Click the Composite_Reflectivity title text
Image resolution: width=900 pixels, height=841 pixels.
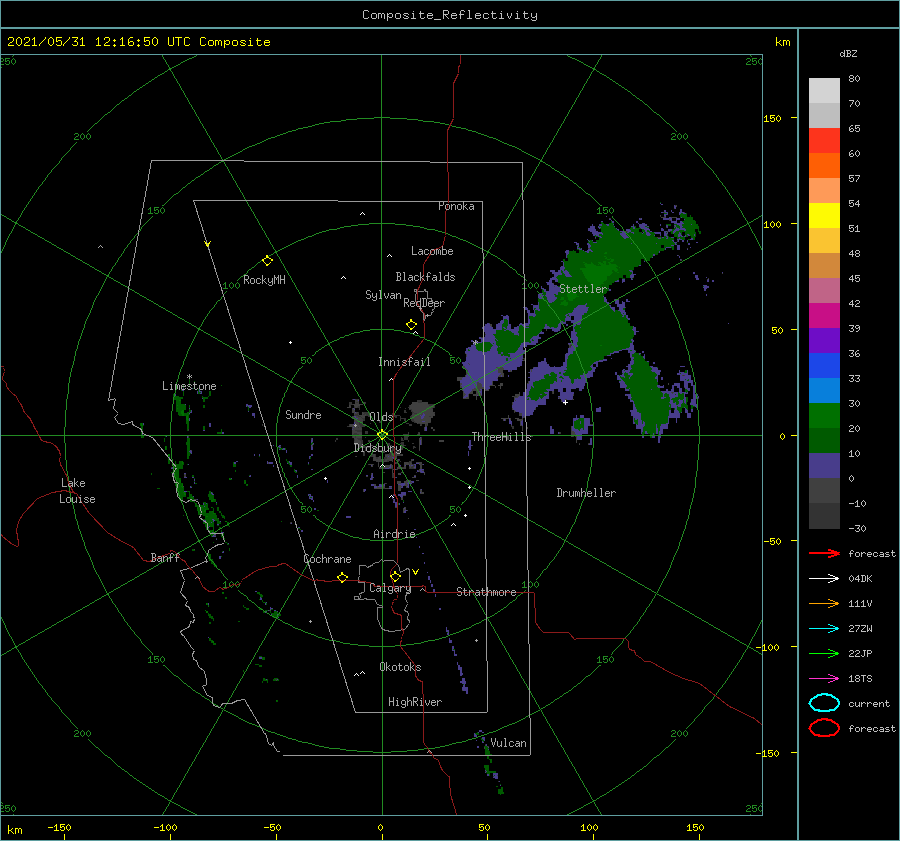450,15
